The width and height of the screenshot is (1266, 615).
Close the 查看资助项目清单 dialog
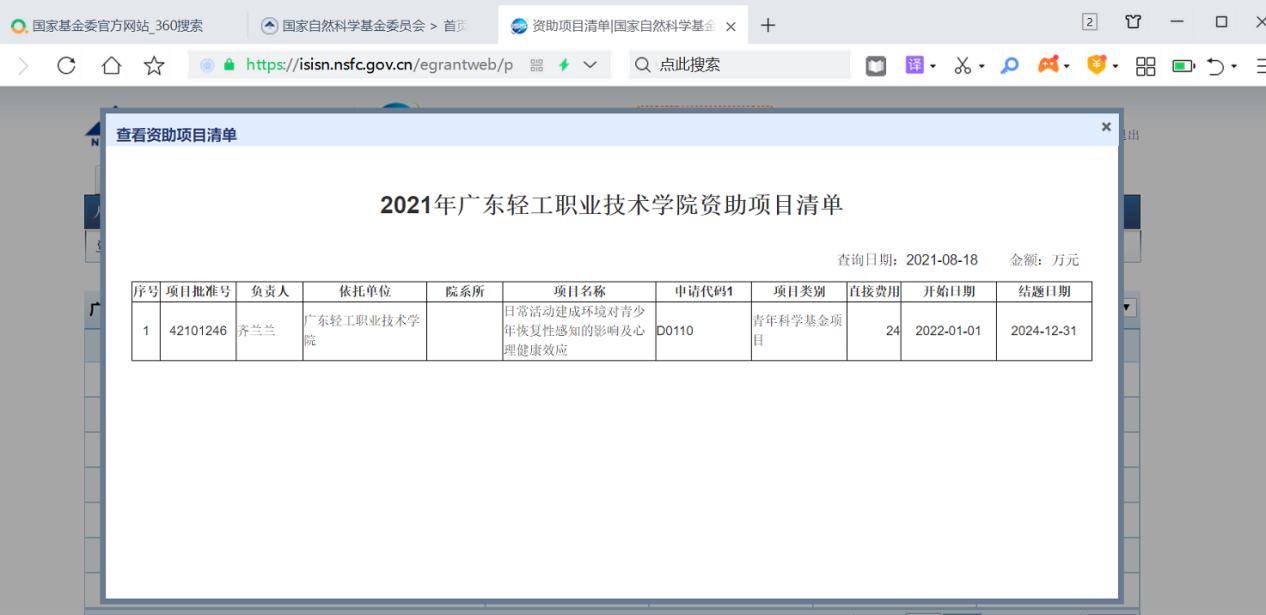(x=1106, y=127)
